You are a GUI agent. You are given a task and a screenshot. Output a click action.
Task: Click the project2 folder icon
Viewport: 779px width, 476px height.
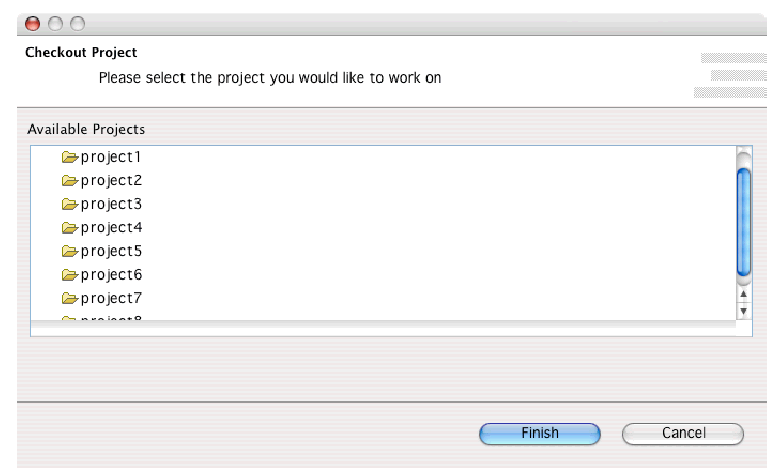point(70,181)
